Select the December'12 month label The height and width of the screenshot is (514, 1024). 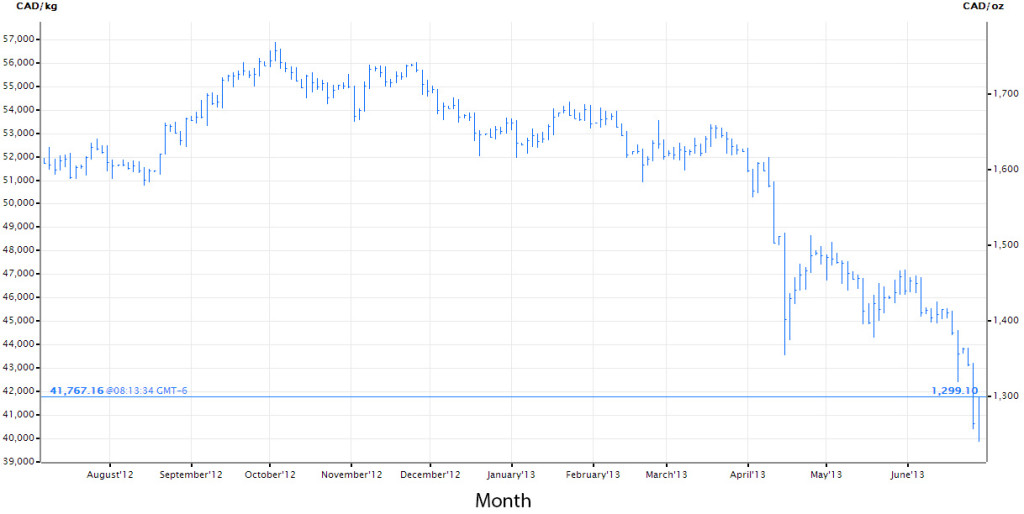[x=430, y=475]
